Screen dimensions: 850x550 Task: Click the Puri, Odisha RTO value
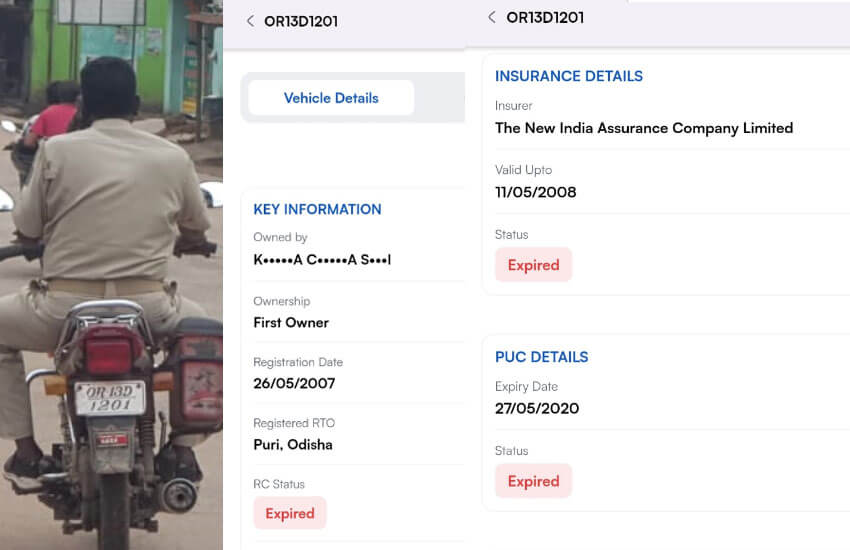293,444
